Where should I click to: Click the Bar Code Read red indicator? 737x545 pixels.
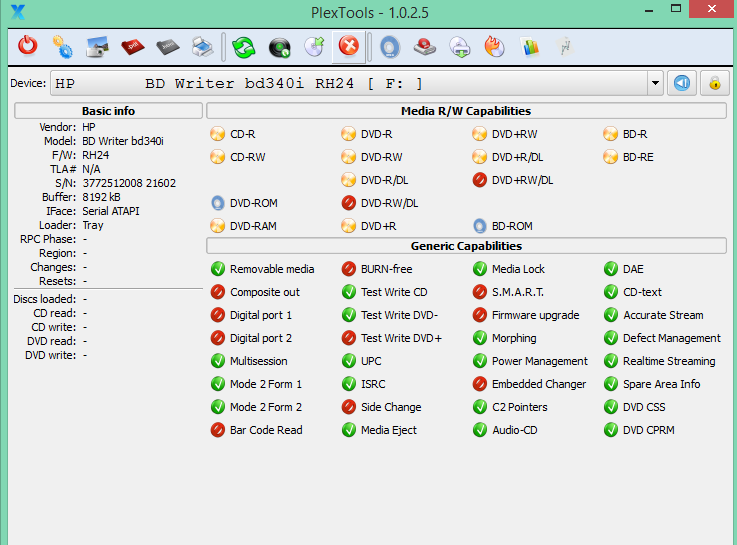click(218, 430)
